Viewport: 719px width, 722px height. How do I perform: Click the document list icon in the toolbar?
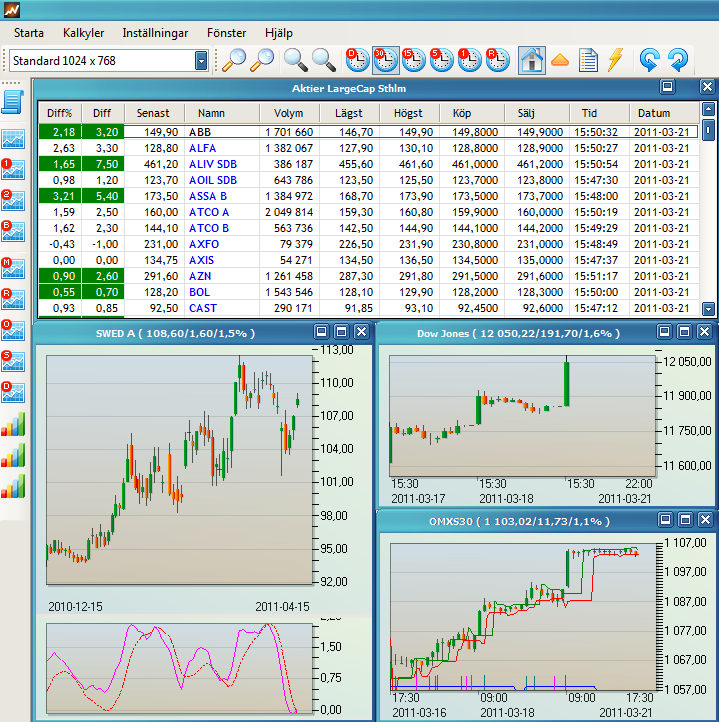point(588,60)
